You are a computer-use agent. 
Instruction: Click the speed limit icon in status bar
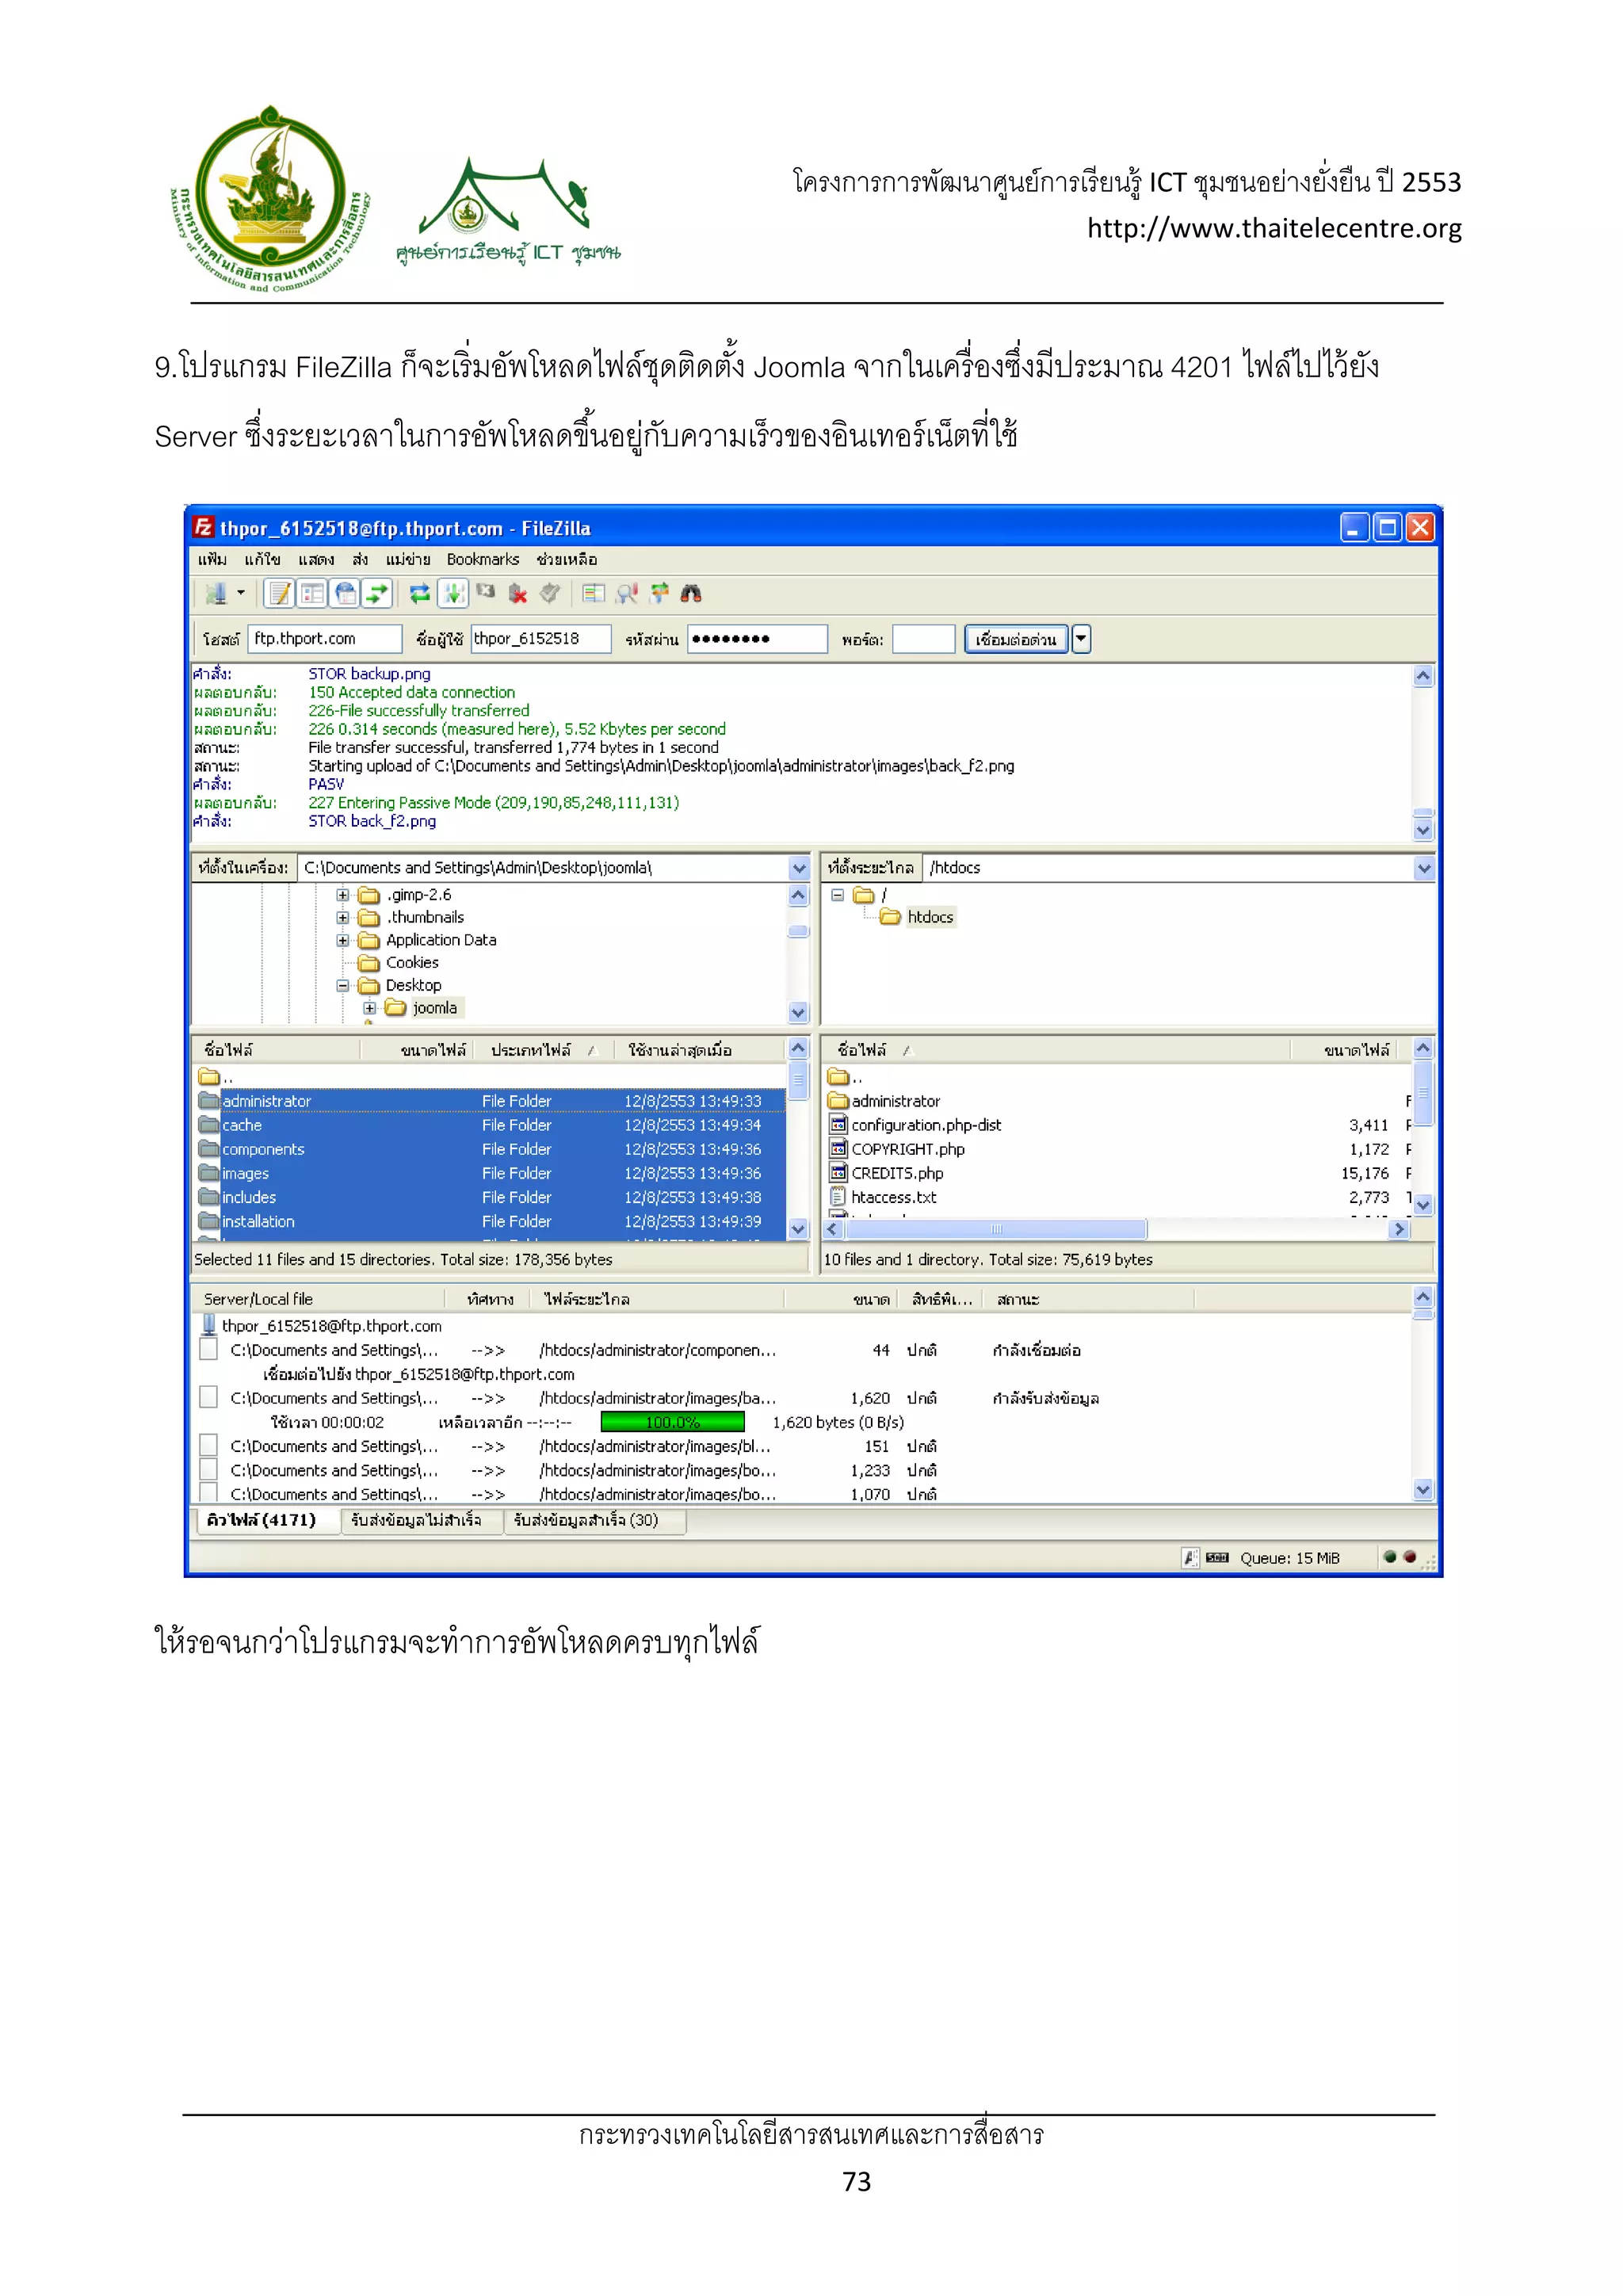click(1217, 1557)
